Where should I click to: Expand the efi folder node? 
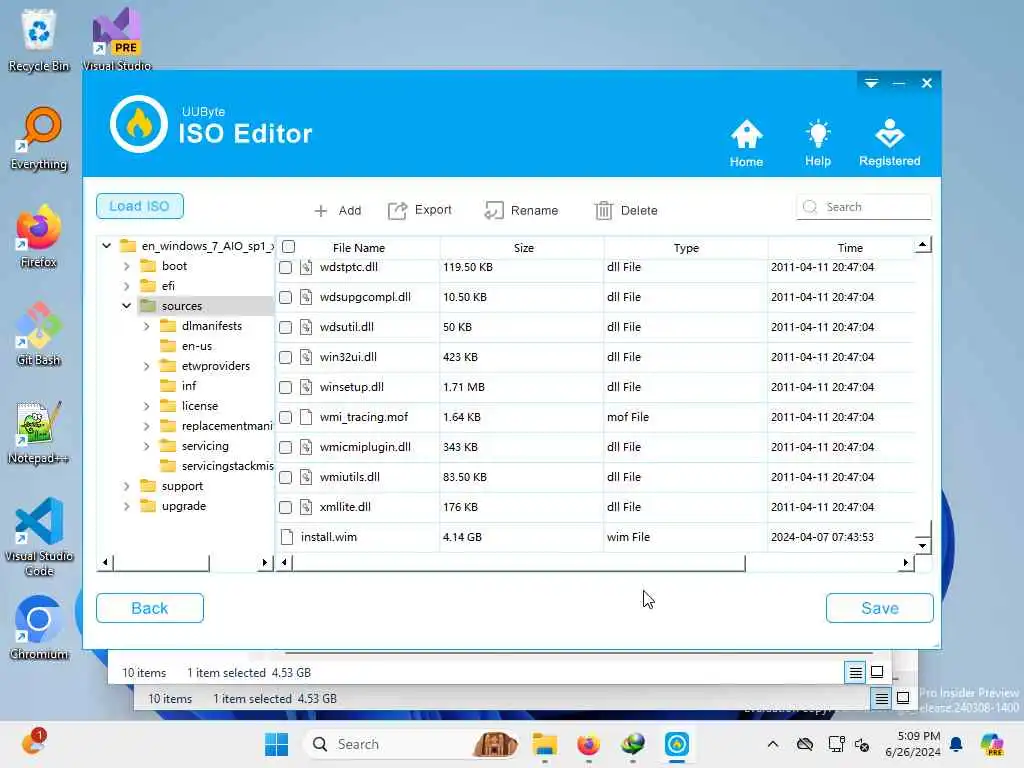point(127,286)
